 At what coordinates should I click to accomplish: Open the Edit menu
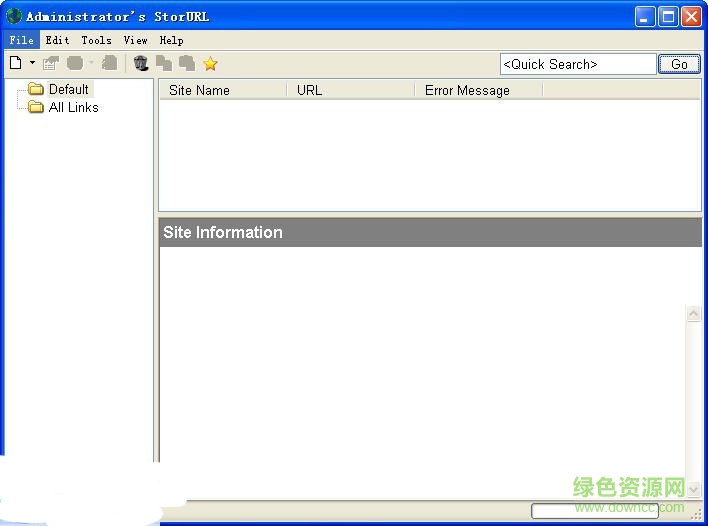[57, 40]
